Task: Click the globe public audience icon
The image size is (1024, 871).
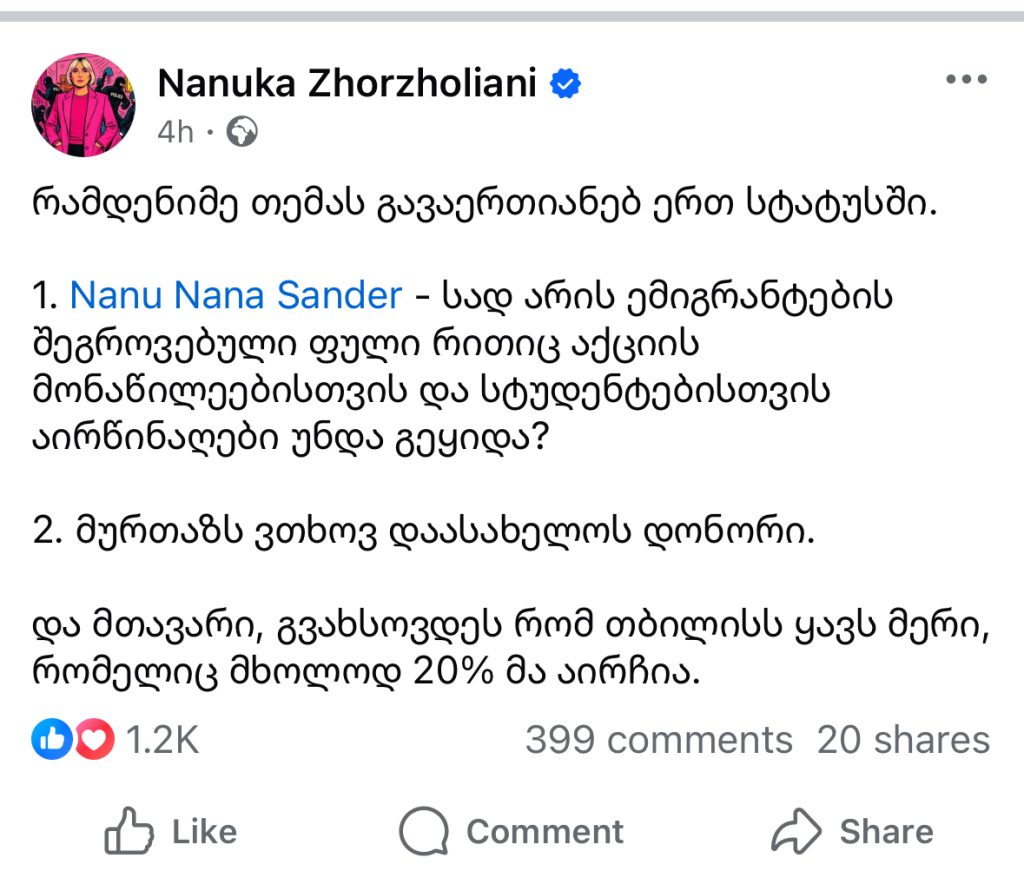Action: (x=242, y=131)
